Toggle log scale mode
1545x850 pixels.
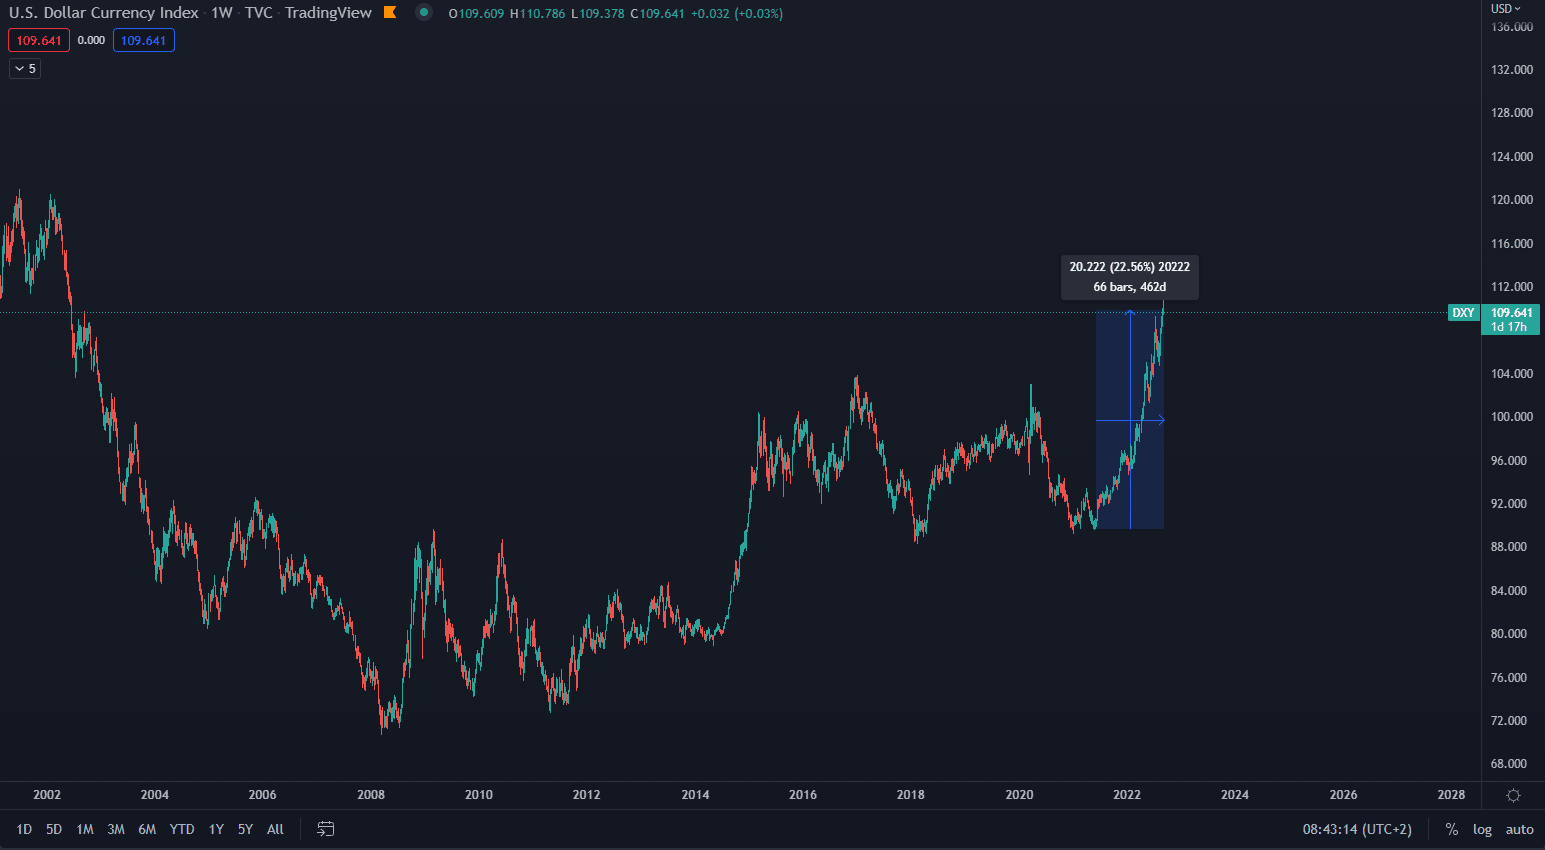click(x=1482, y=829)
